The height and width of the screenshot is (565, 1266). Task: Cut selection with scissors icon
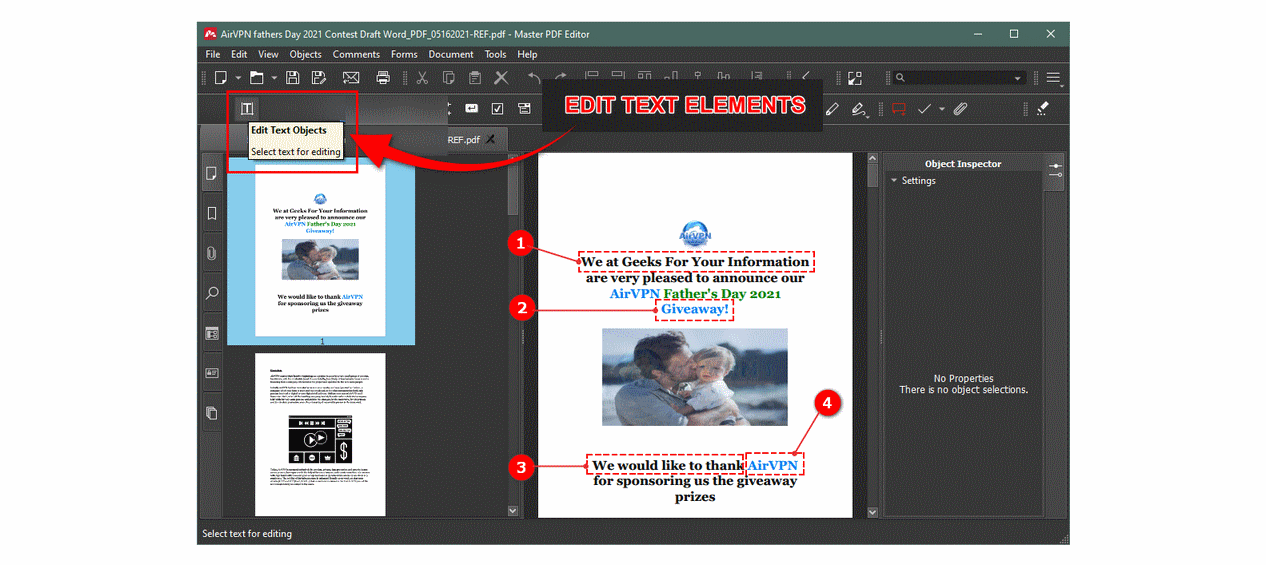(422, 78)
